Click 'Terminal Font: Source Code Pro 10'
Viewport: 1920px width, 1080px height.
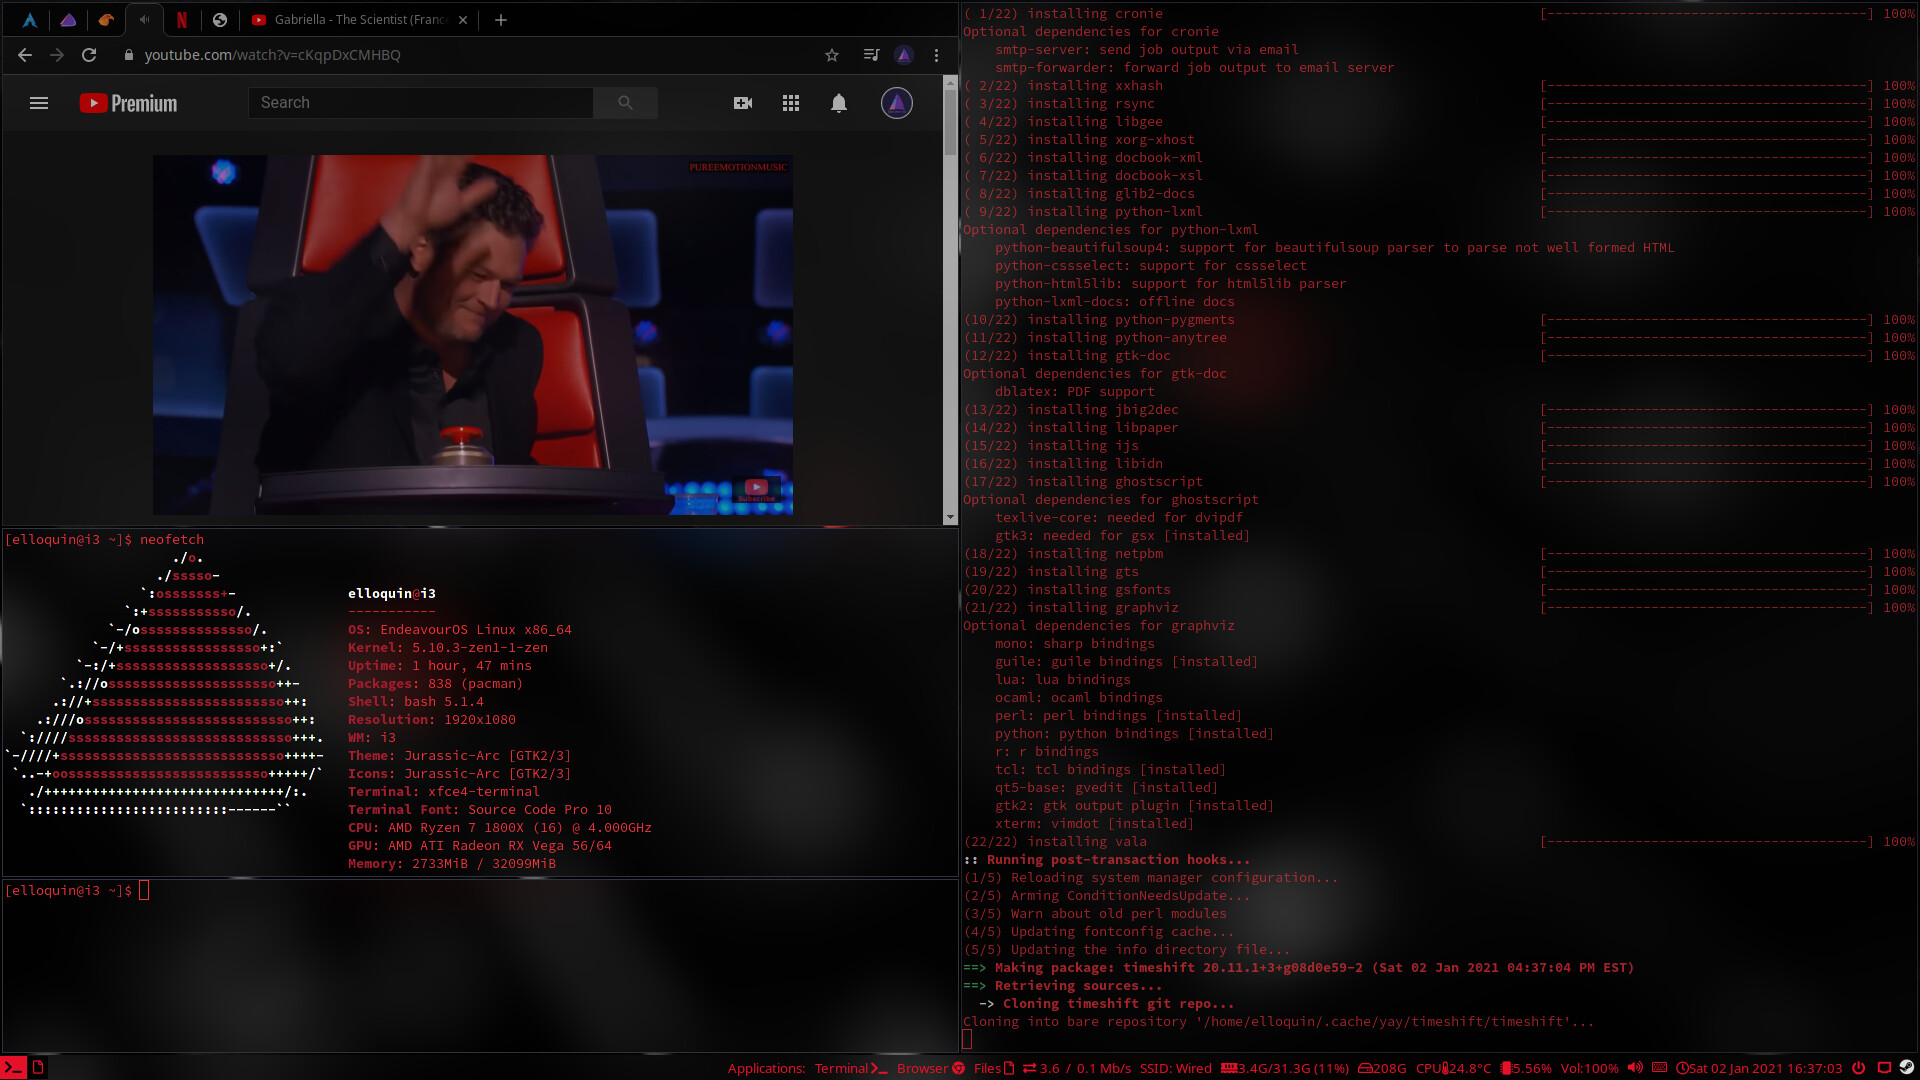[480, 810]
